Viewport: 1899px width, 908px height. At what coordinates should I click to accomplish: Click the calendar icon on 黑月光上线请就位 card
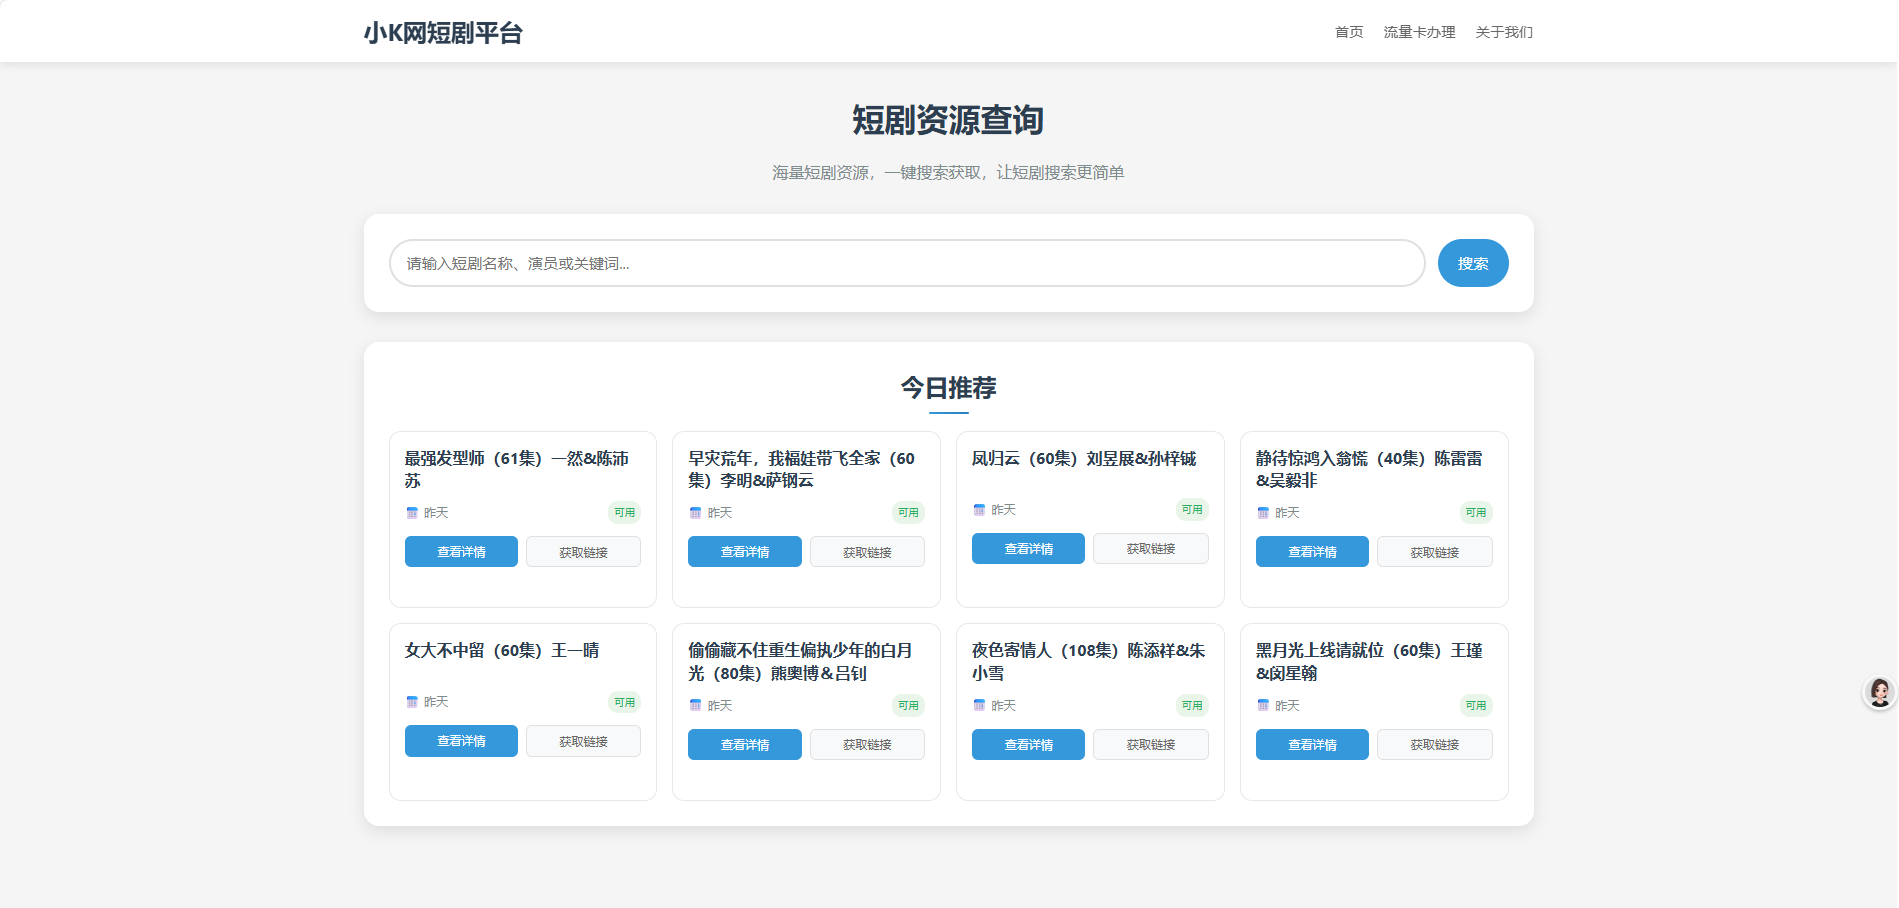tap(1263, 705)
